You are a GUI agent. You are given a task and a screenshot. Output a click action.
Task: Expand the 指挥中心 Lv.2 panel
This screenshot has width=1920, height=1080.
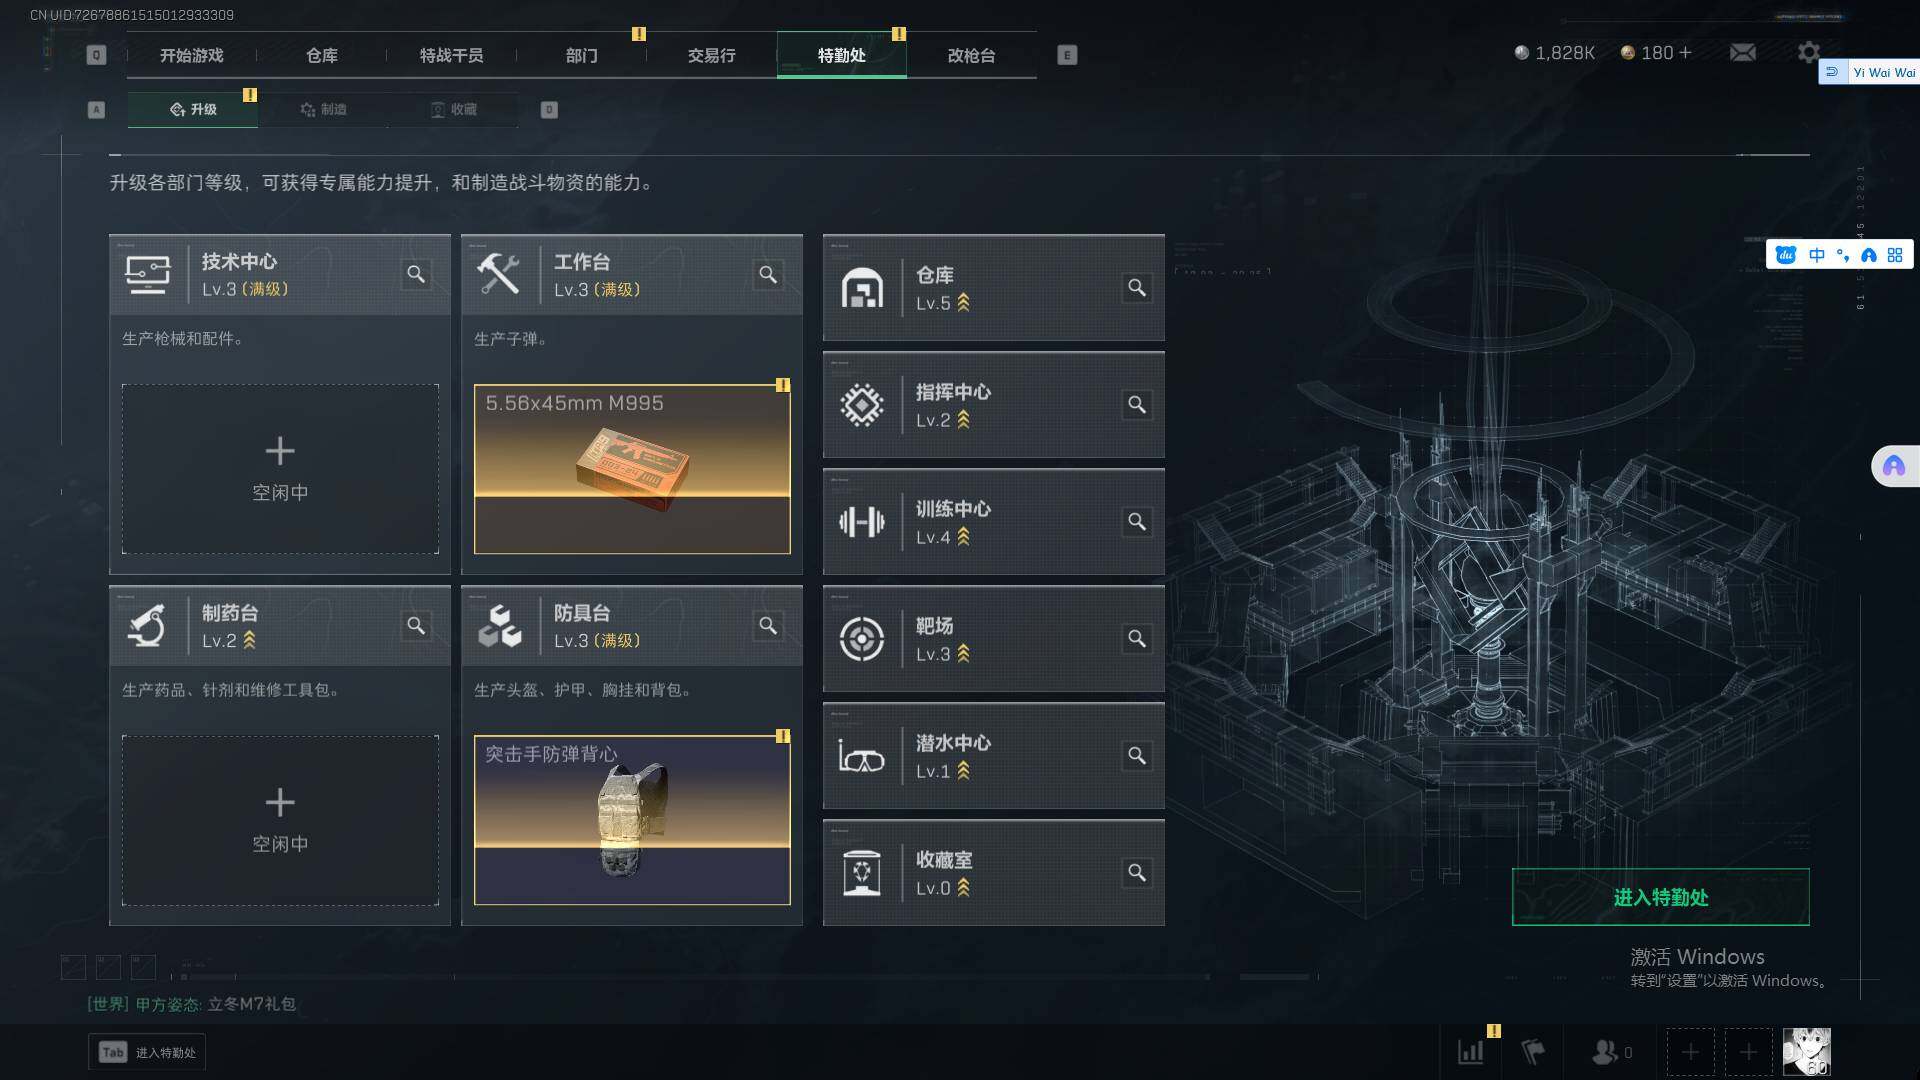(993, 405)
